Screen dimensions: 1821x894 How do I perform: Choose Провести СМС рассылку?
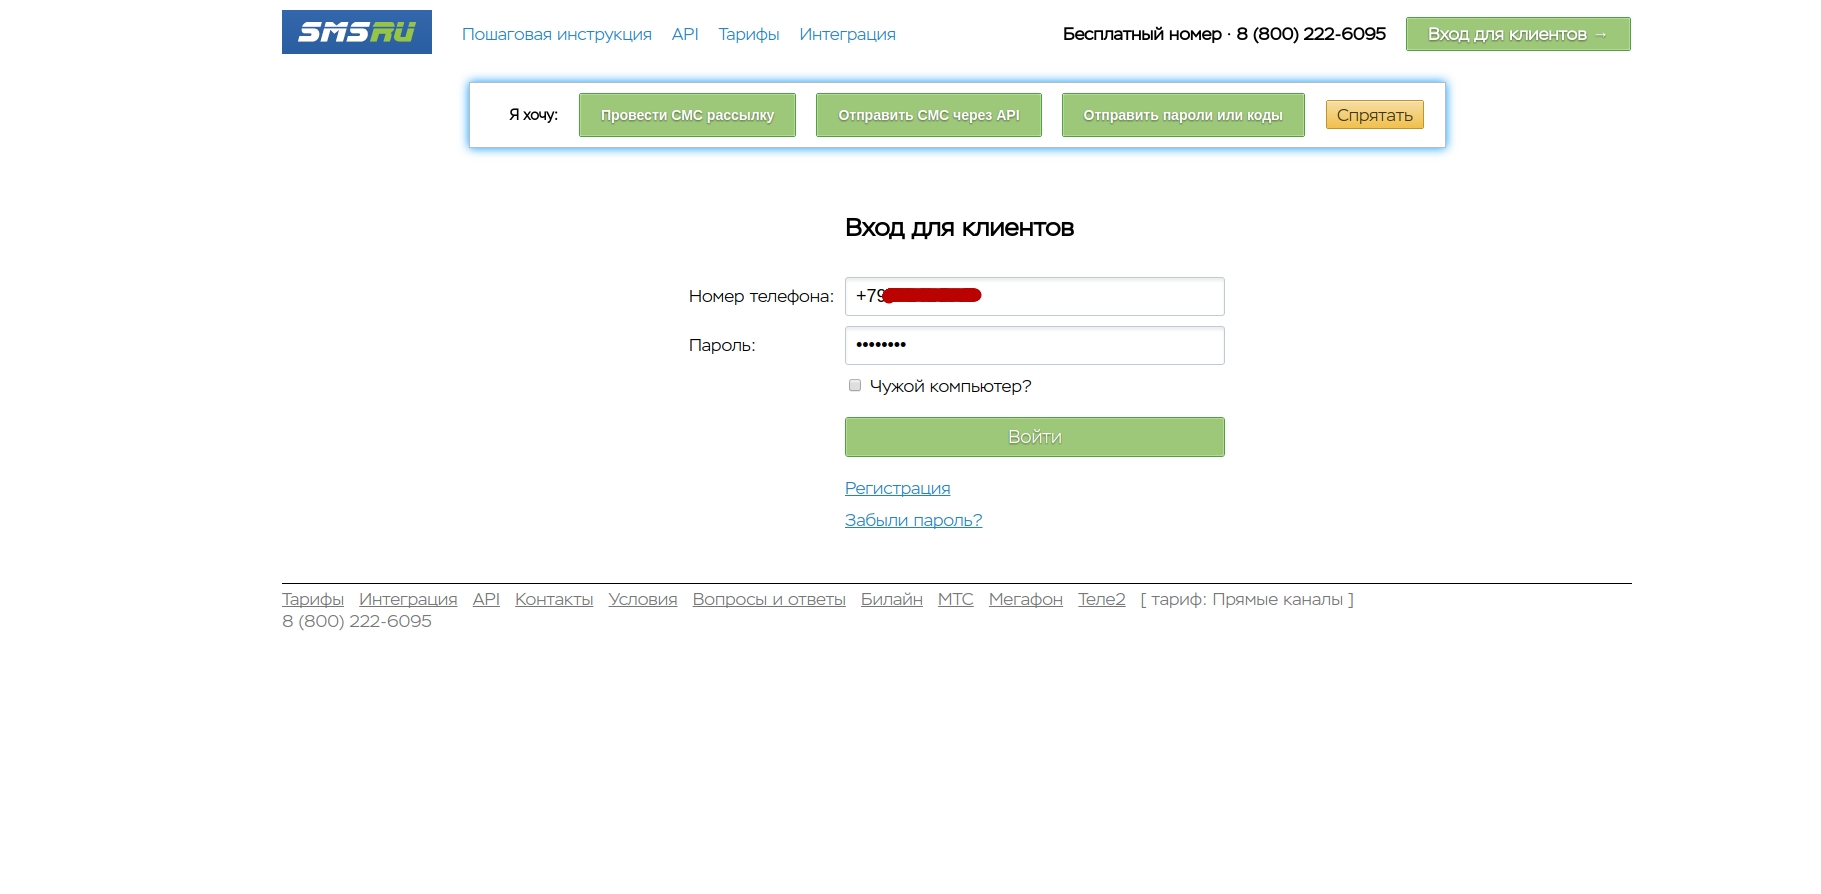(x=687, y=115)
